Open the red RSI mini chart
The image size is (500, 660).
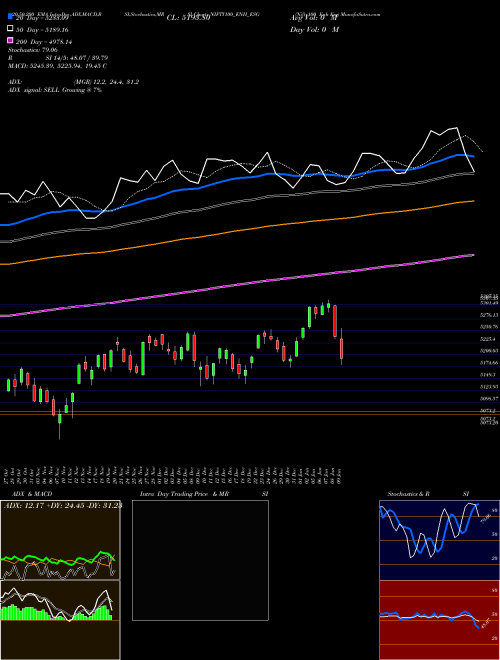tap(439, 620)
